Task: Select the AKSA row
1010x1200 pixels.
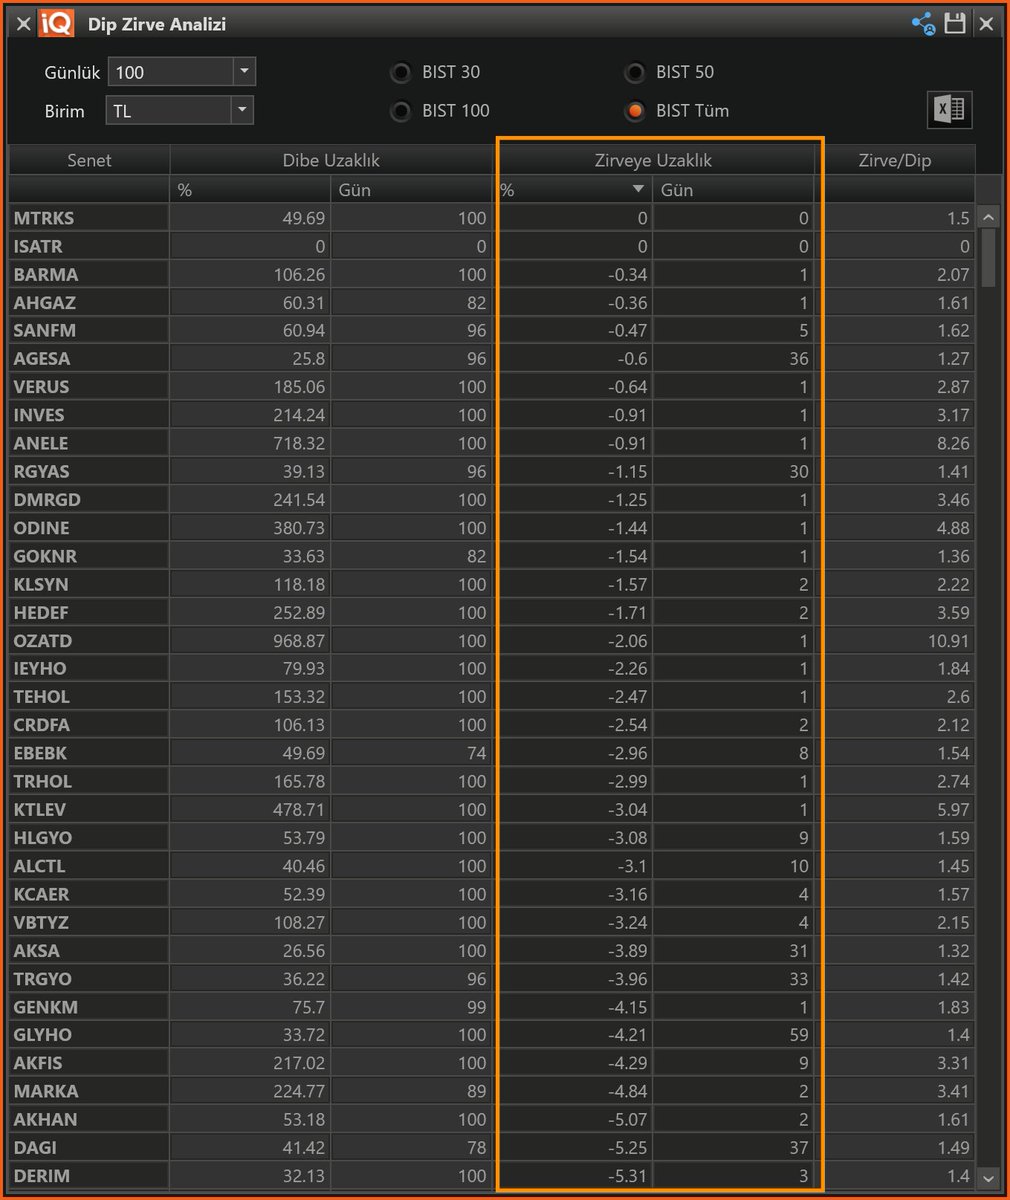Action: click(x=492, y=950)
